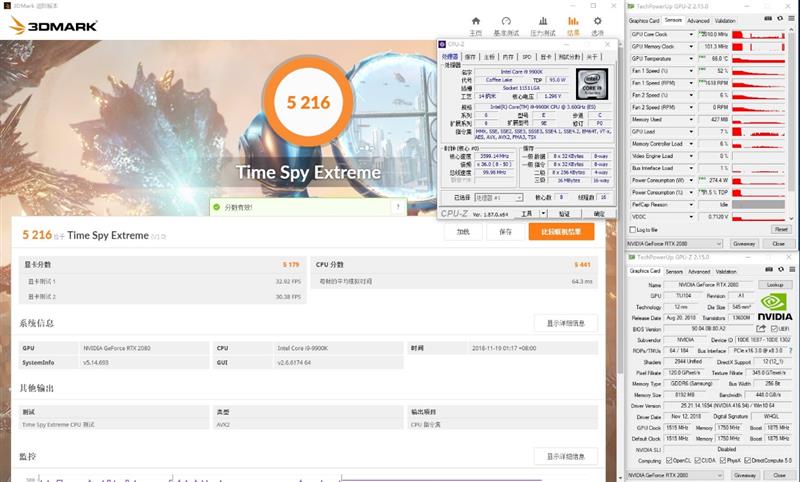The height and width of the screenshot is (482, 800).
Task: Click the green check icon on score-valid bar
Action: 216,207
